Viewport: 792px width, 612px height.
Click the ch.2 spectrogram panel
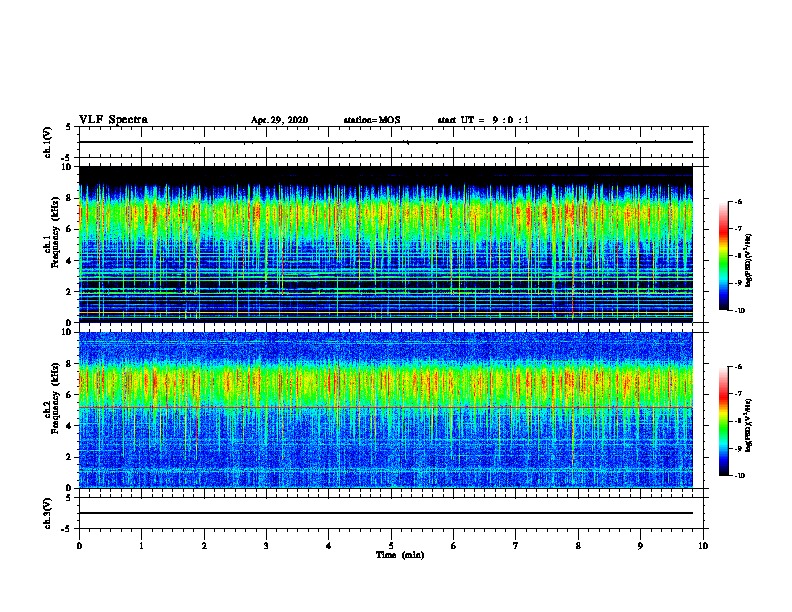[386, 410]
